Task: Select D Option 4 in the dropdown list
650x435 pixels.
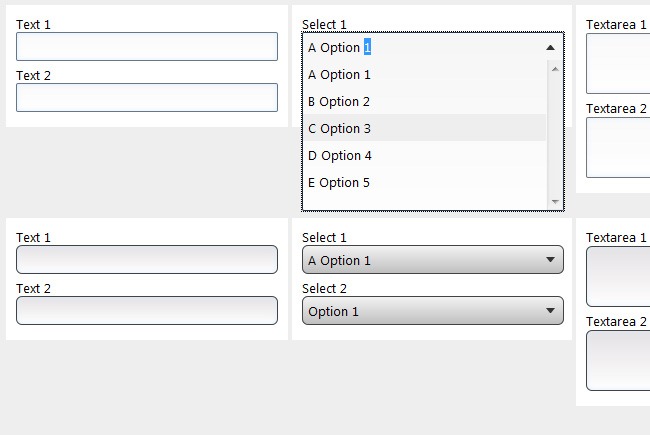Action: (x=424, y=155)
